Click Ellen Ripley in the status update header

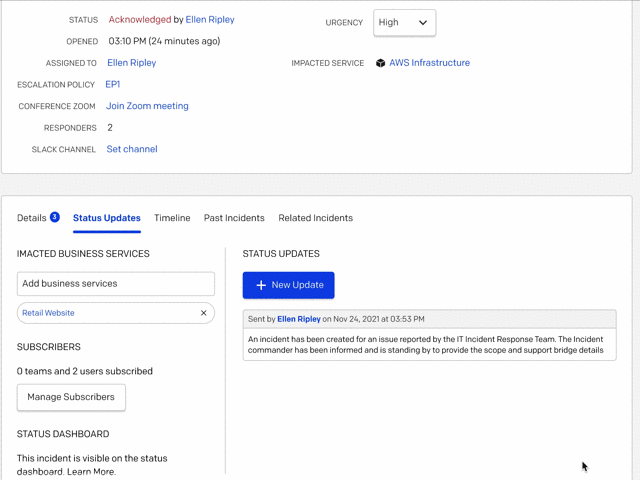click(x=299, y=319)
